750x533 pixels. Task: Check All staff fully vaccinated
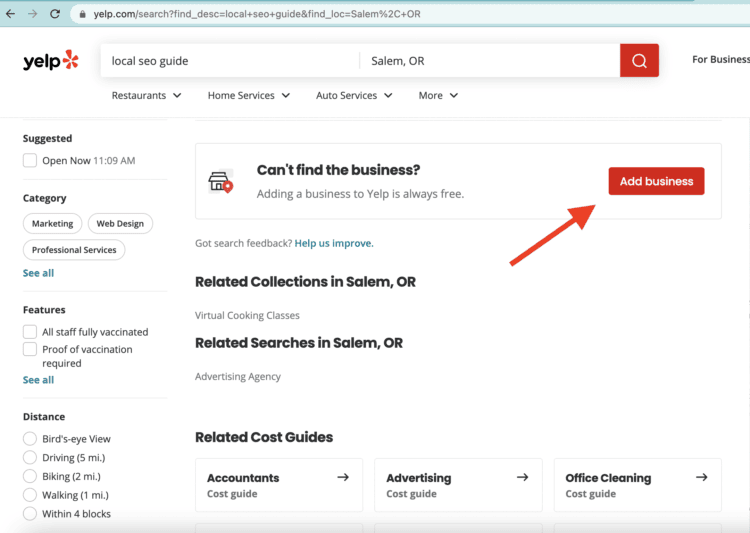[x=30, y=332]
